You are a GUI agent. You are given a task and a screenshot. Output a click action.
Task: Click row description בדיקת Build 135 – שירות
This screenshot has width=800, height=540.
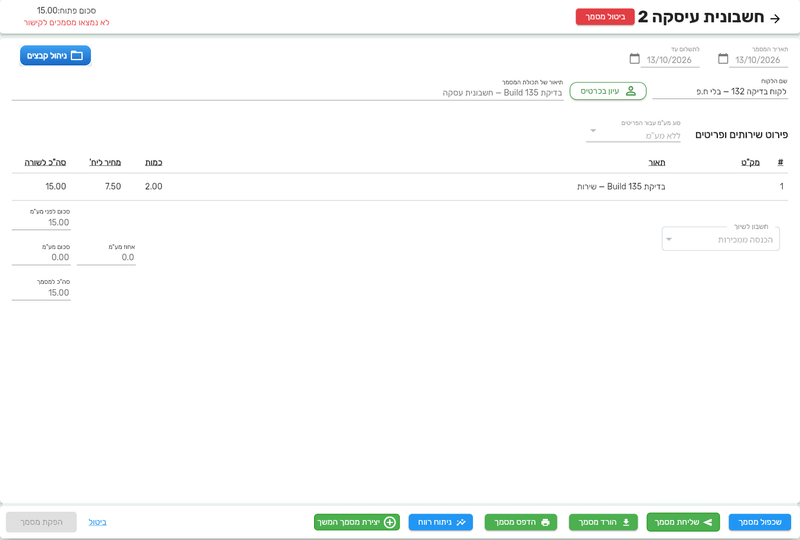coord(621,187)
